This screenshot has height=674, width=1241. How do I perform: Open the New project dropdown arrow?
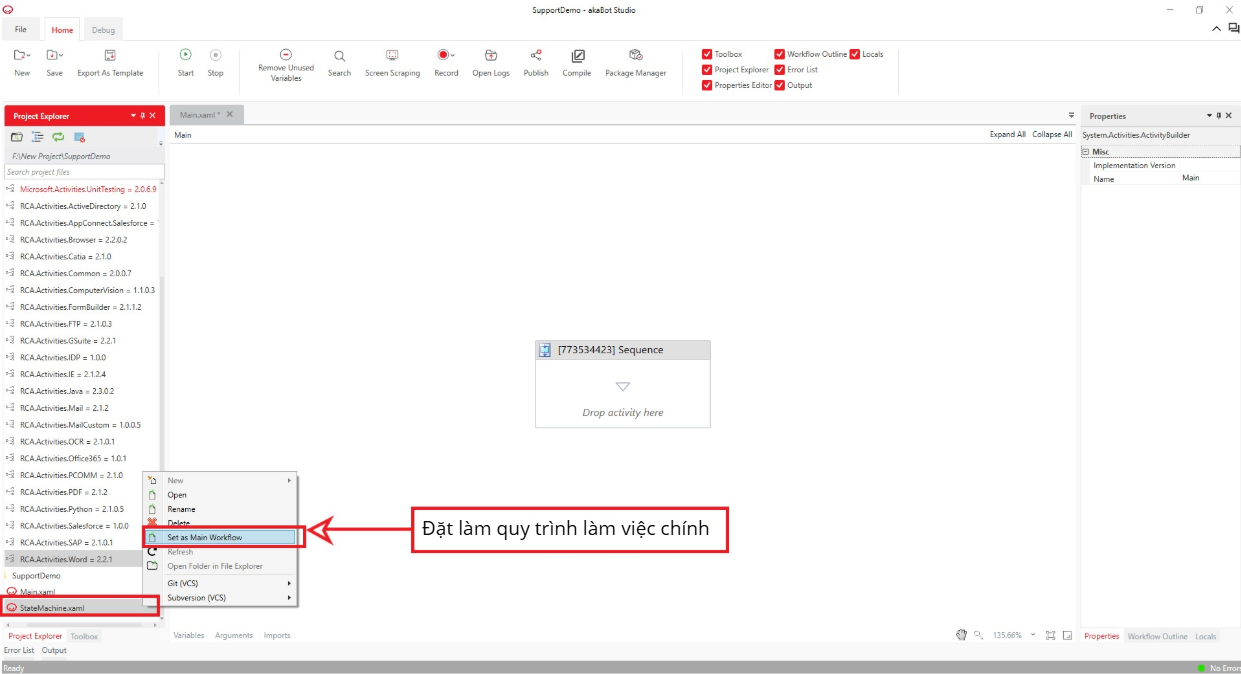(28, 56)
